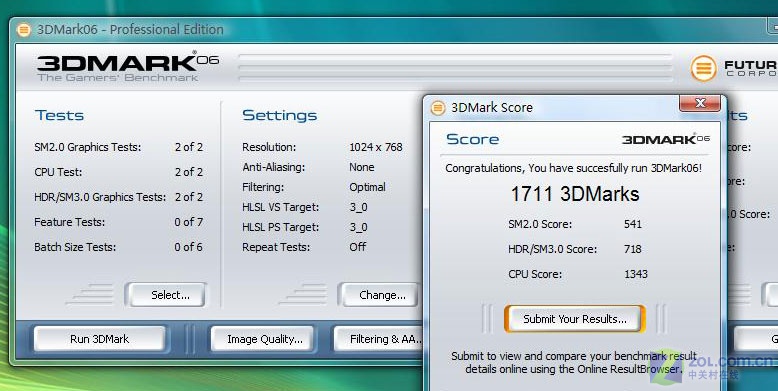778x391 pixels.
Task: Click the "Tests" section heading
Action: tap(60, 115)
